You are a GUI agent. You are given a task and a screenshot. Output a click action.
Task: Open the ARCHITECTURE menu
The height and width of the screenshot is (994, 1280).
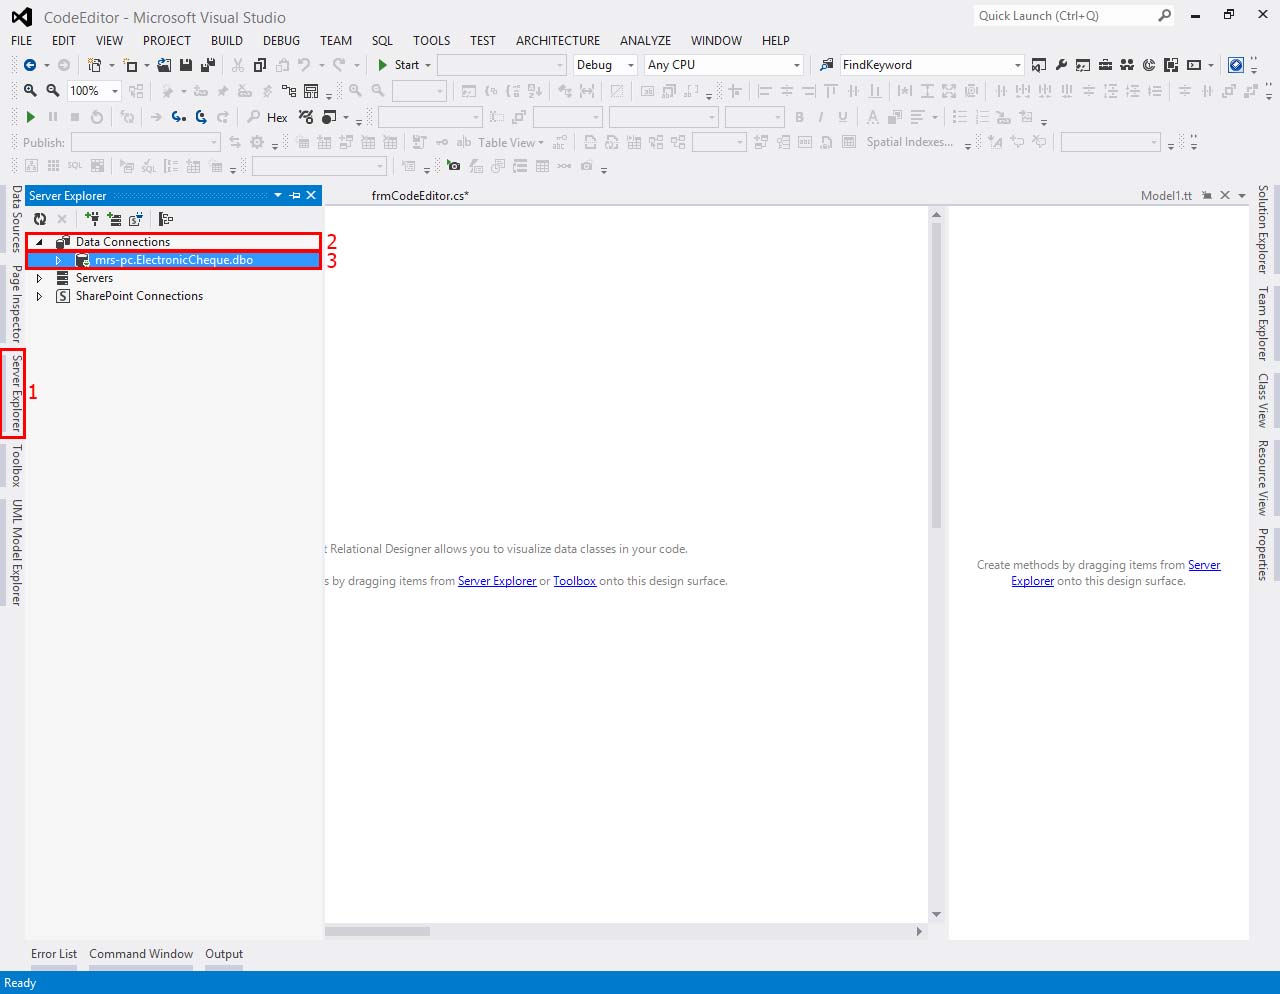(x=558, y=41)
